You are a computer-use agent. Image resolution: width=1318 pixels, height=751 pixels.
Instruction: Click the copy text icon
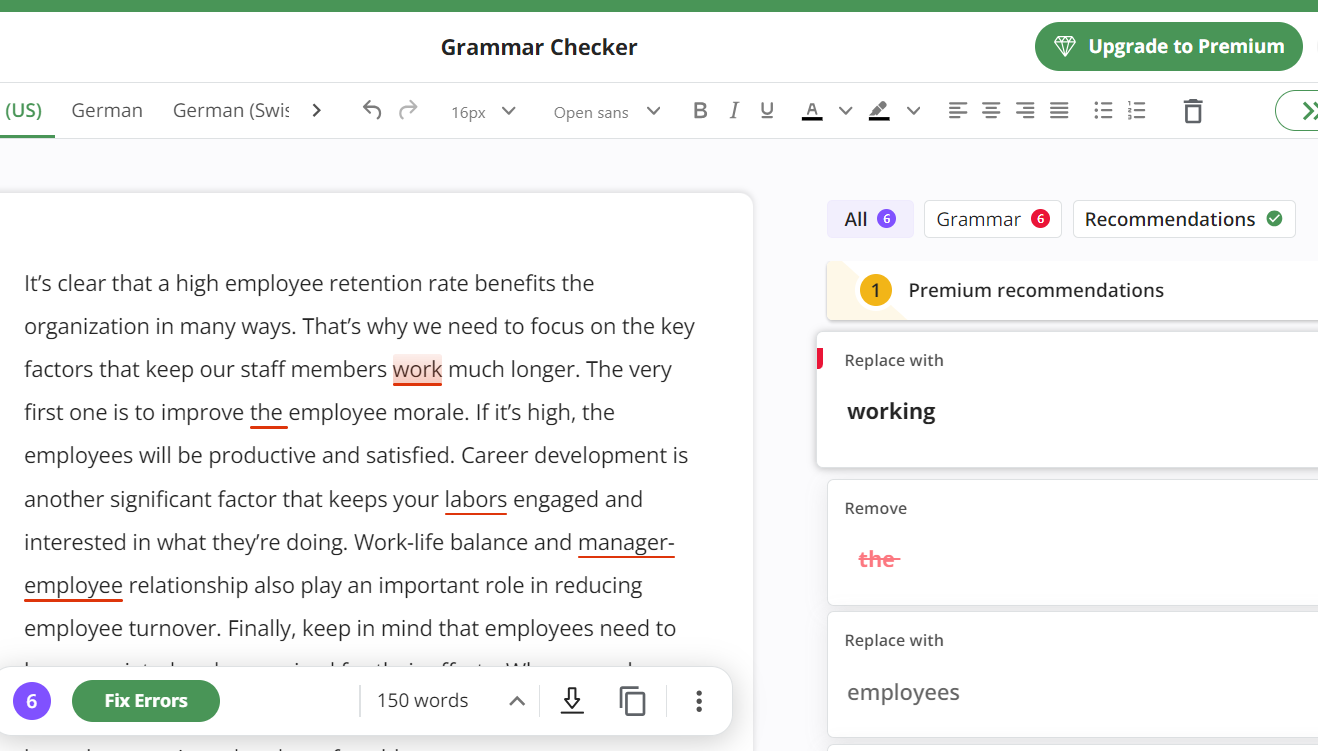(x=632, y=701)
